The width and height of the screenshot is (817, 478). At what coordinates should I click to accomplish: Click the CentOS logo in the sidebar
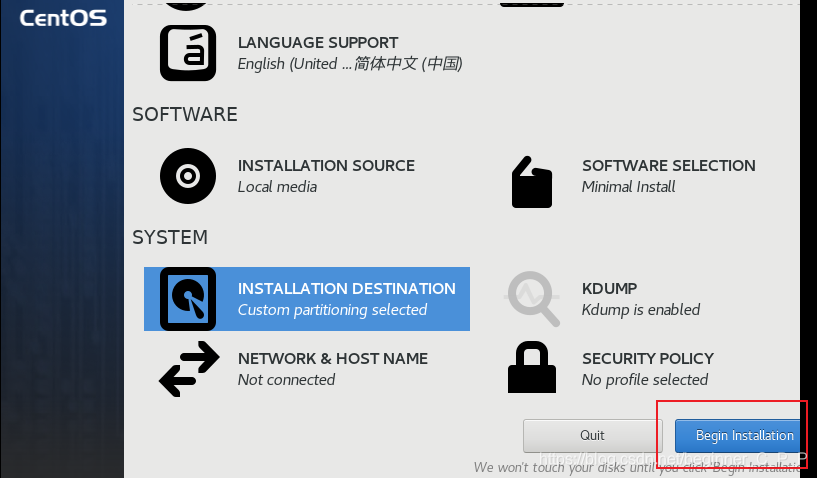coord(63,18)
